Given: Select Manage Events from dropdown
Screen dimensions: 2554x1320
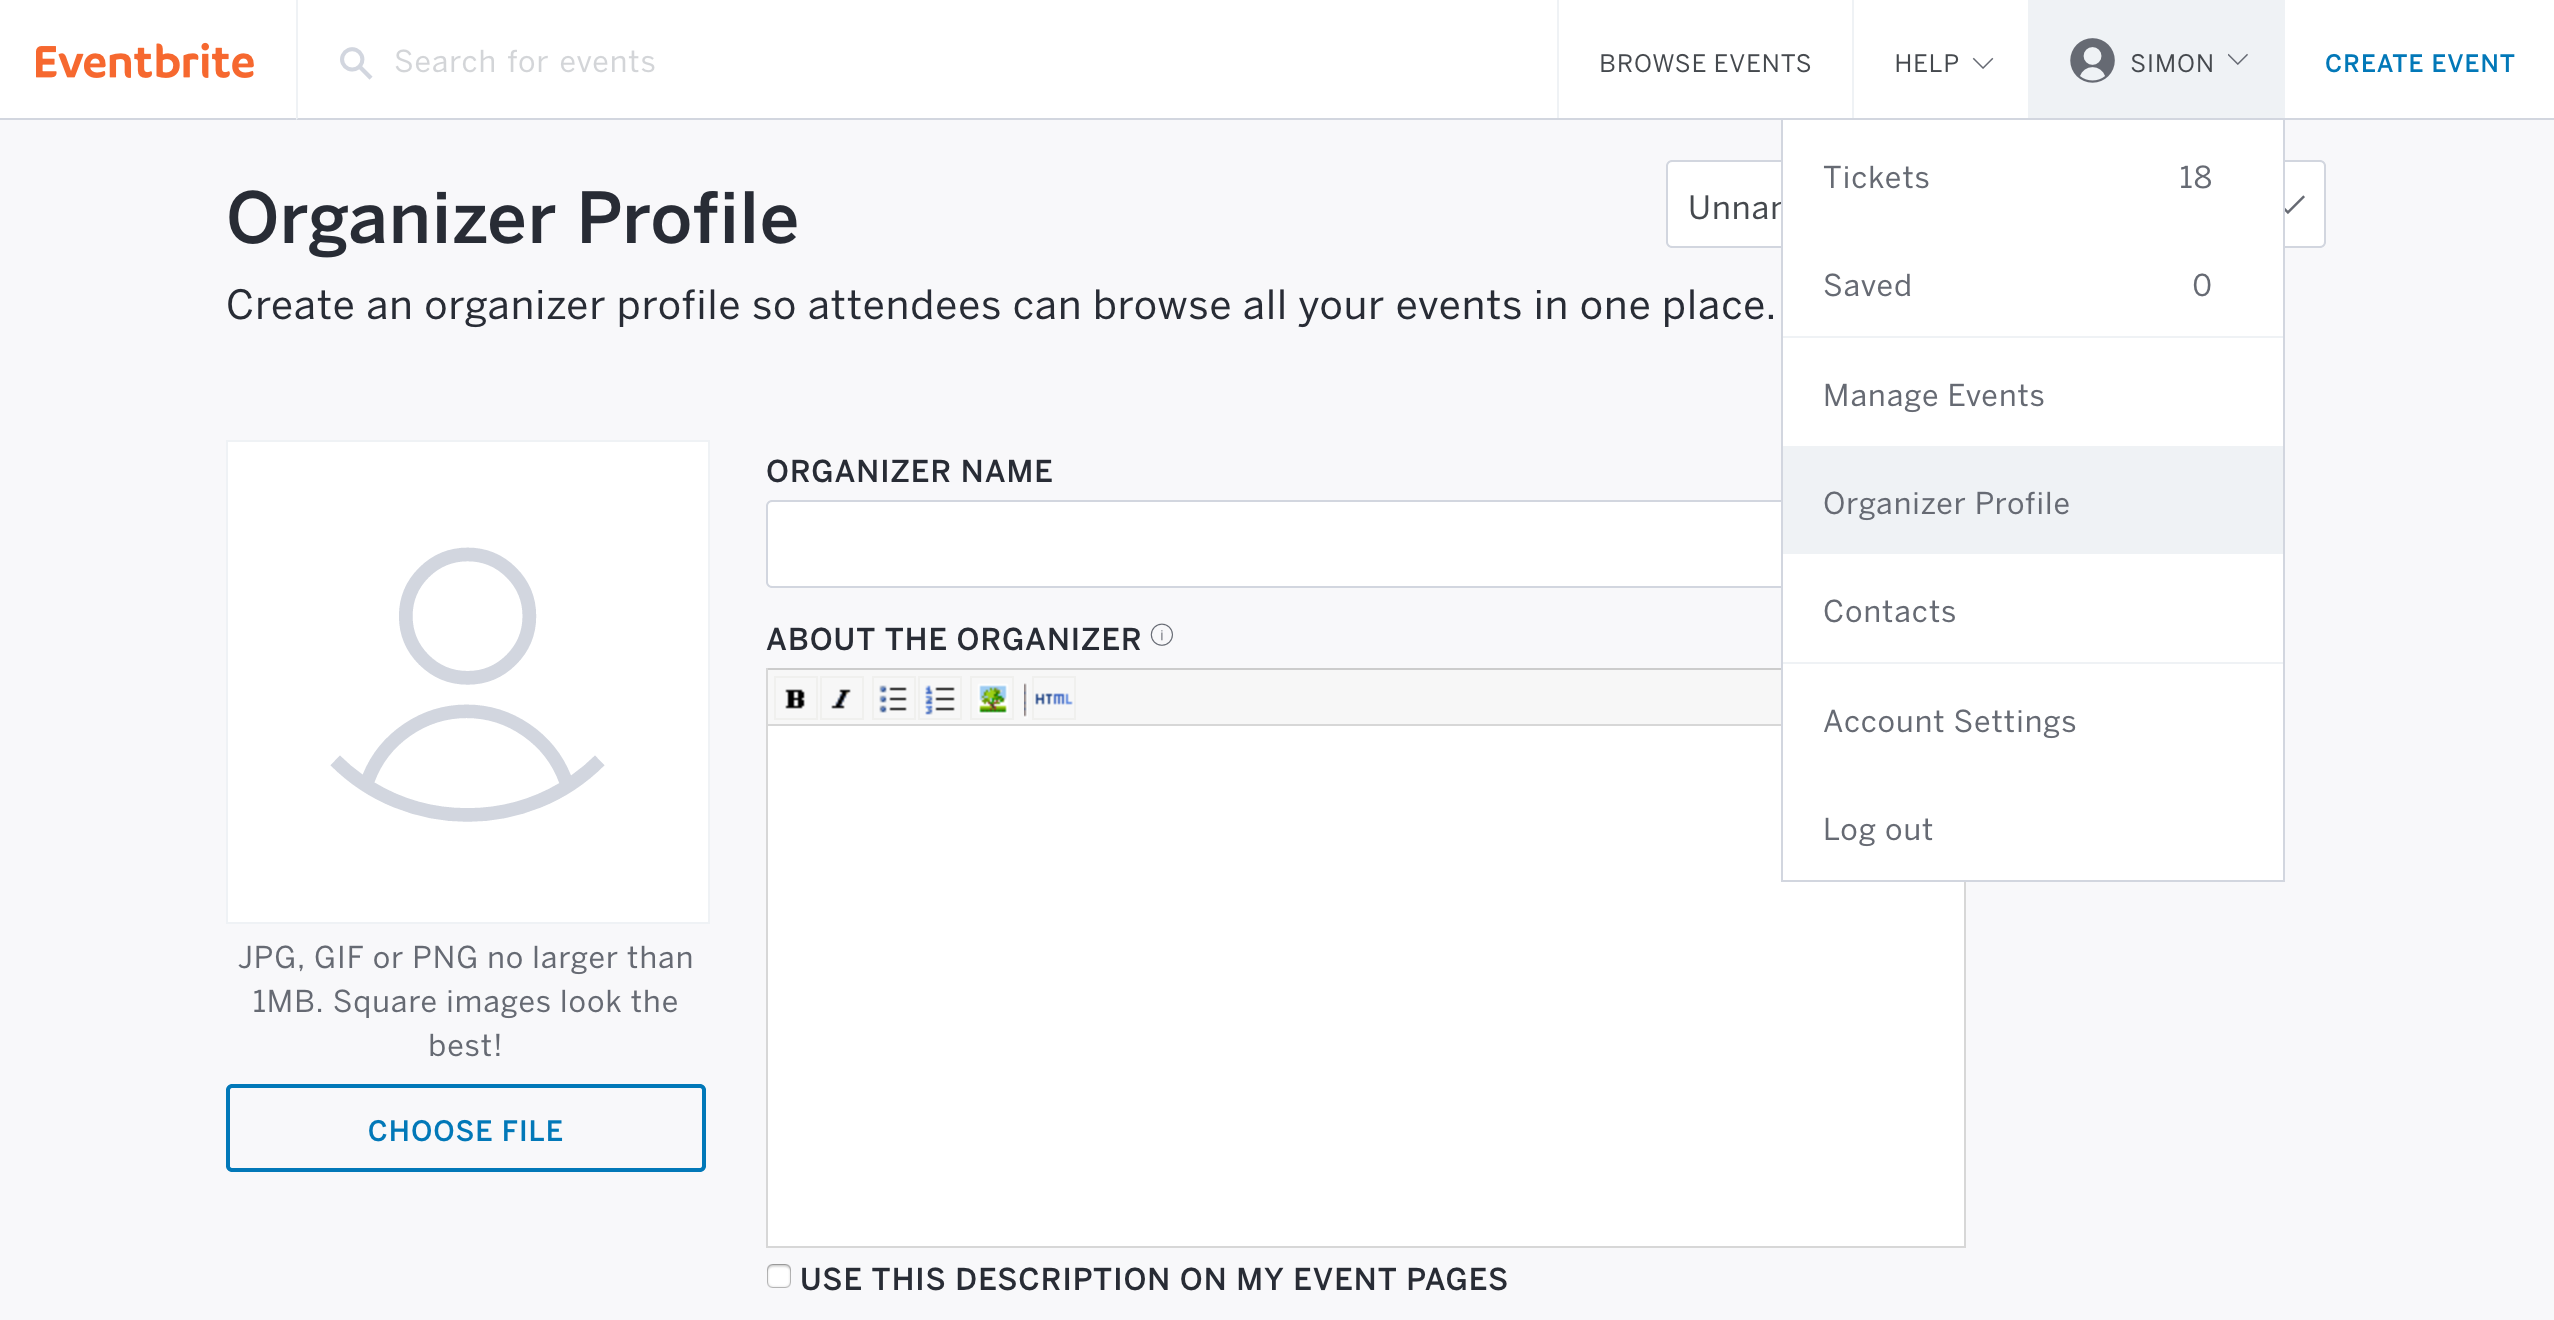Looking at the screenshot, I should click(x=1934, y=394).
